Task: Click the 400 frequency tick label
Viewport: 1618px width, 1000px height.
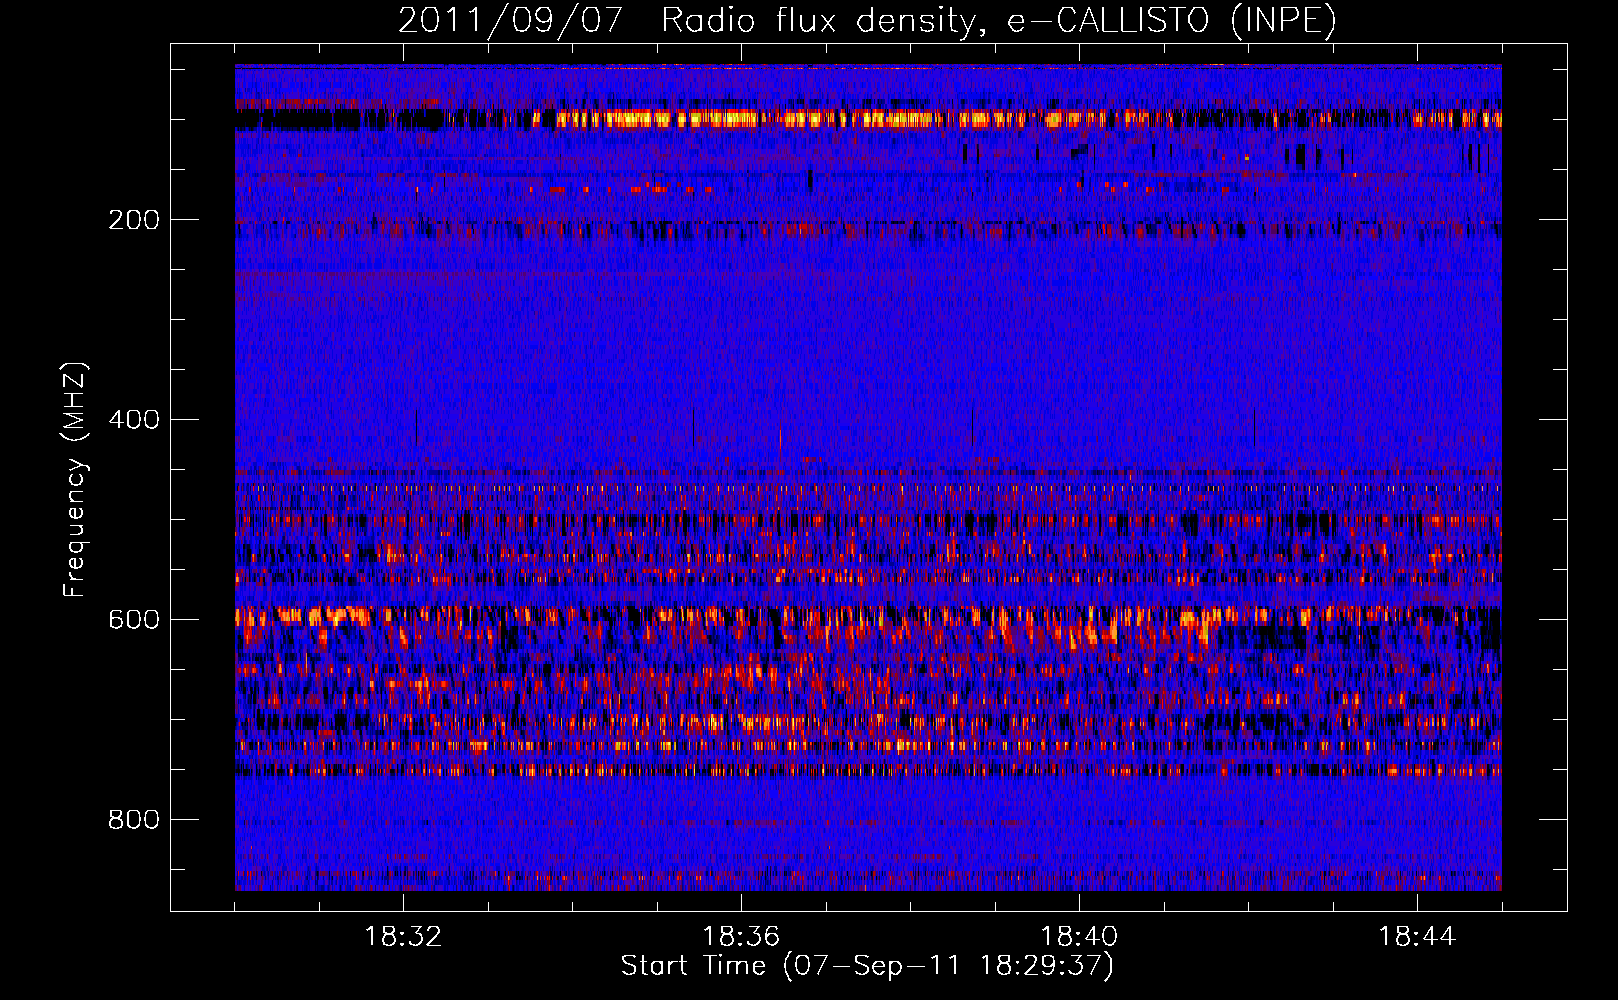Action: click(x=134, y=420)
